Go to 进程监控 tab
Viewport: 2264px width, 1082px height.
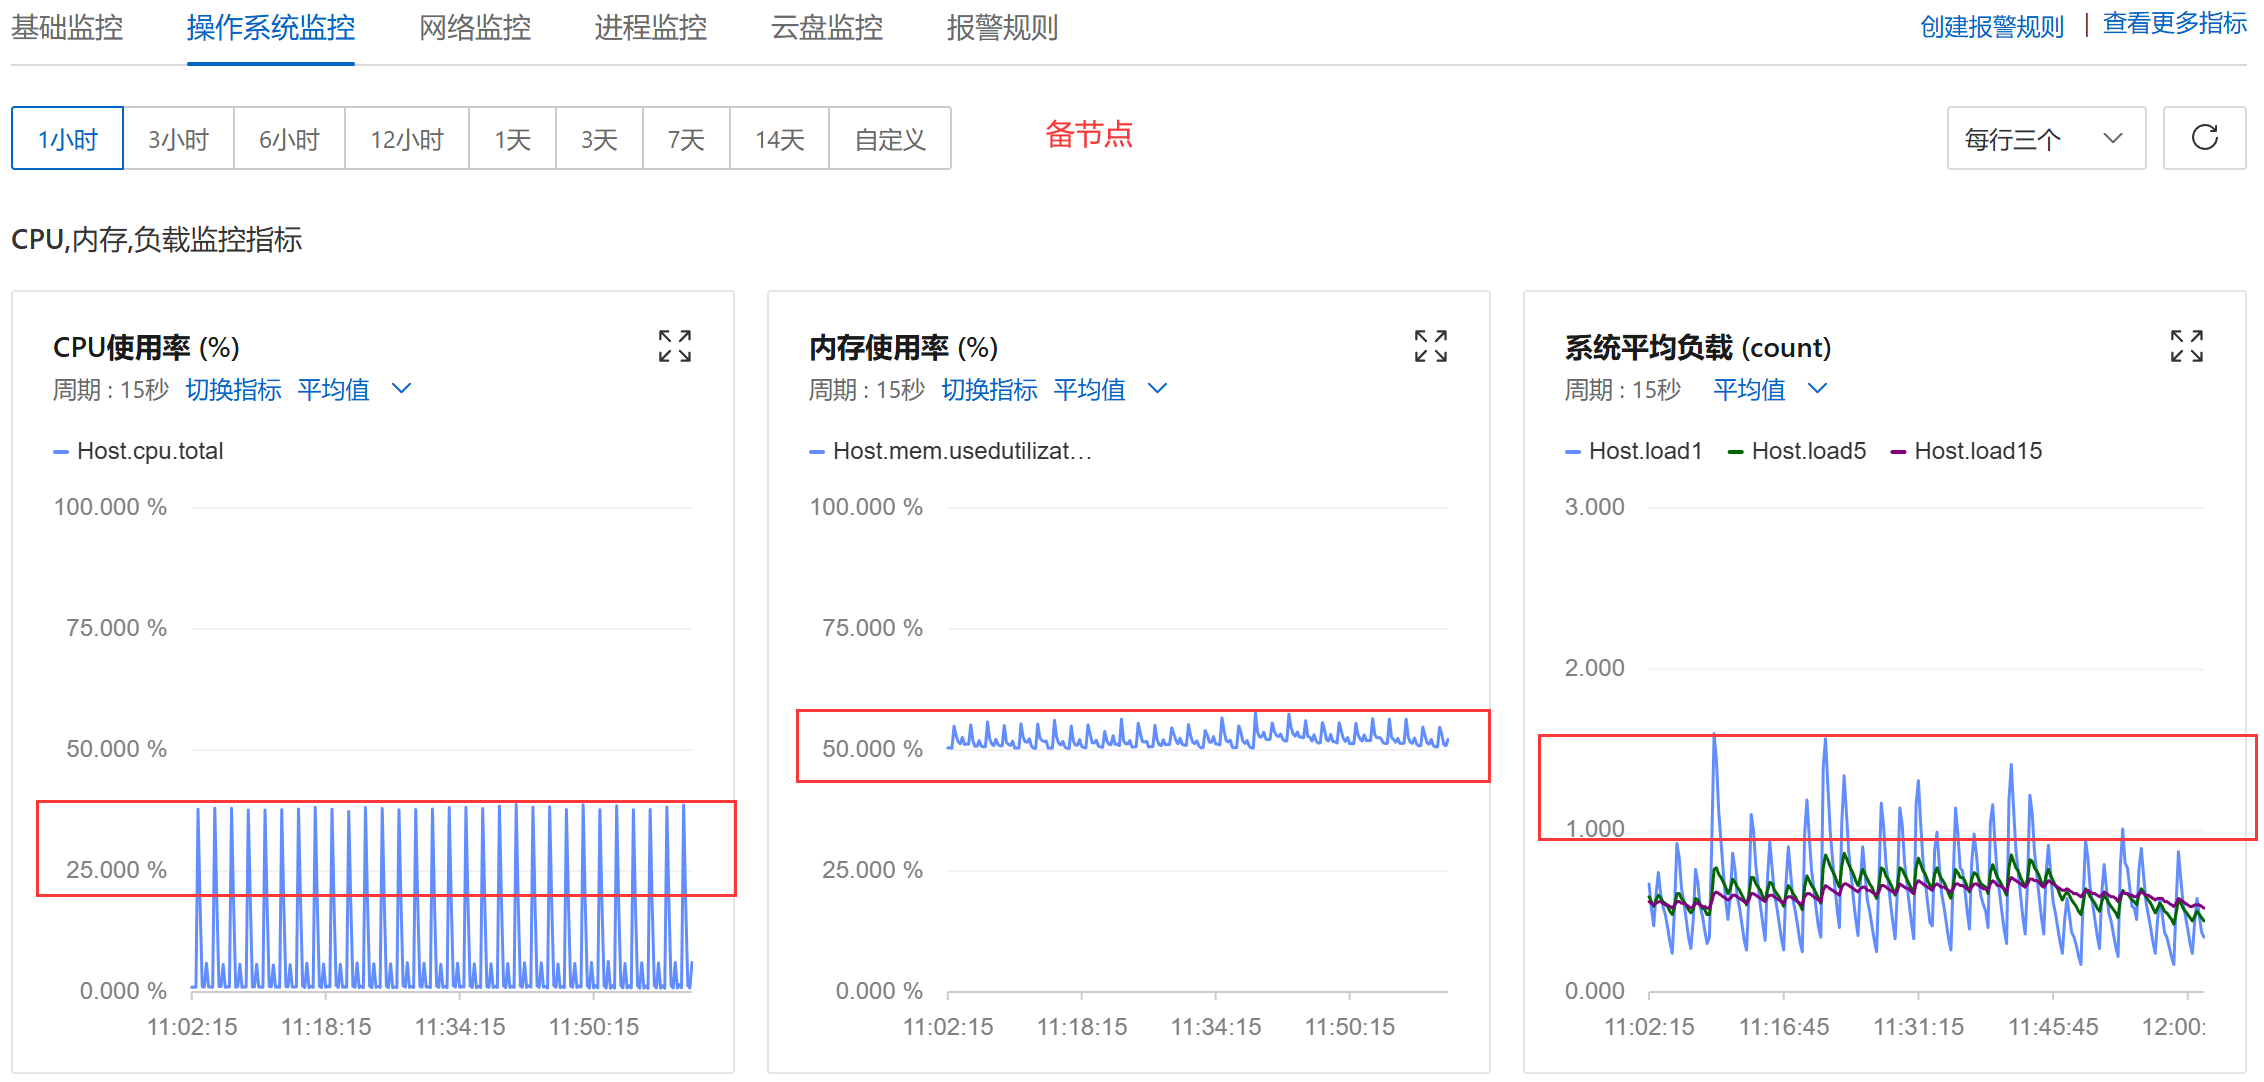[x=651, y=28]
